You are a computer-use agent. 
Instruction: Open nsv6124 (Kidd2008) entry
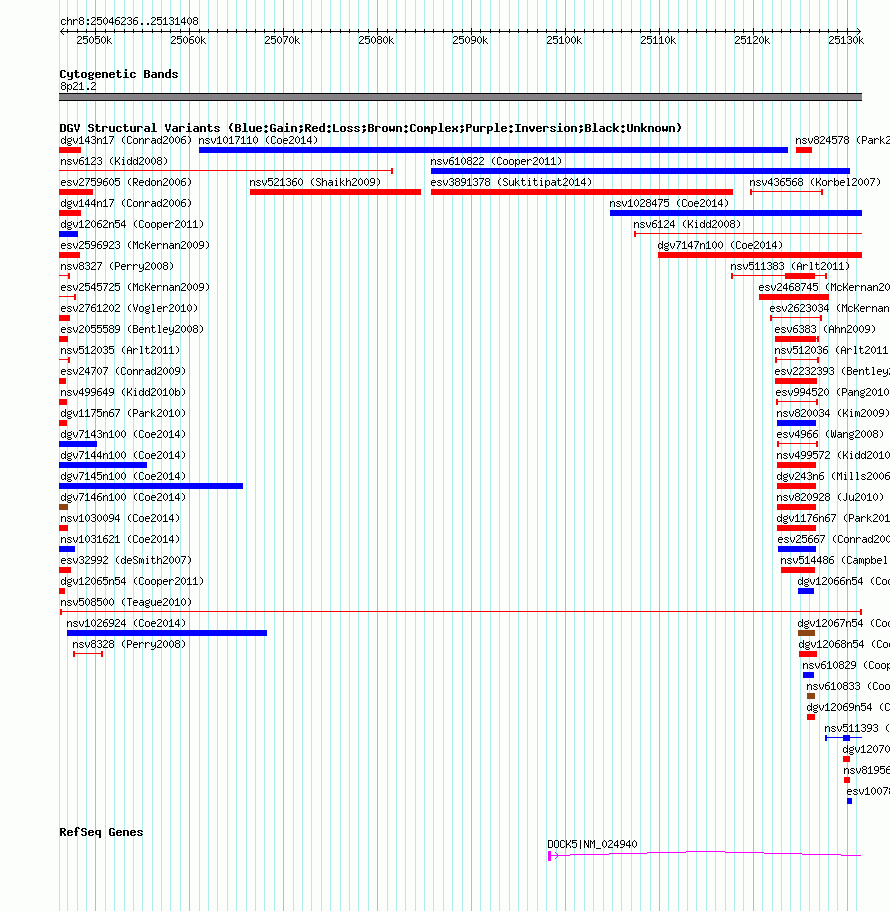pyautogui.click(x=687, y=224)
